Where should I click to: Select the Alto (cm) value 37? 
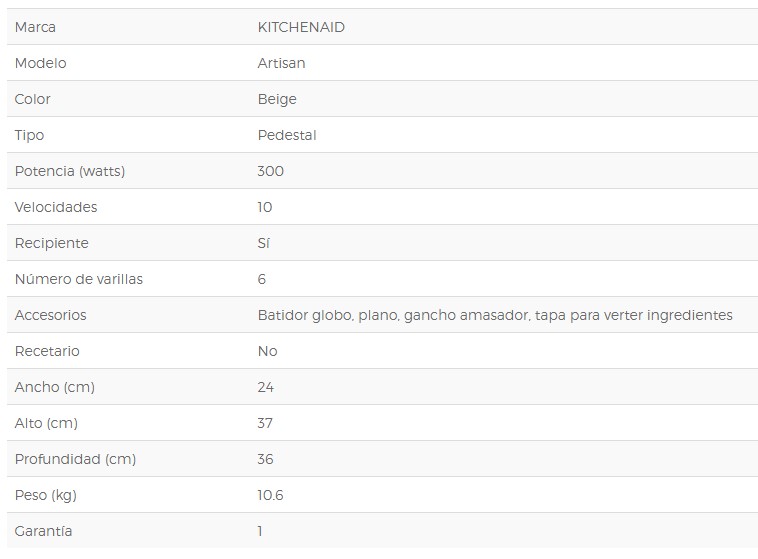tap(265, 423)
